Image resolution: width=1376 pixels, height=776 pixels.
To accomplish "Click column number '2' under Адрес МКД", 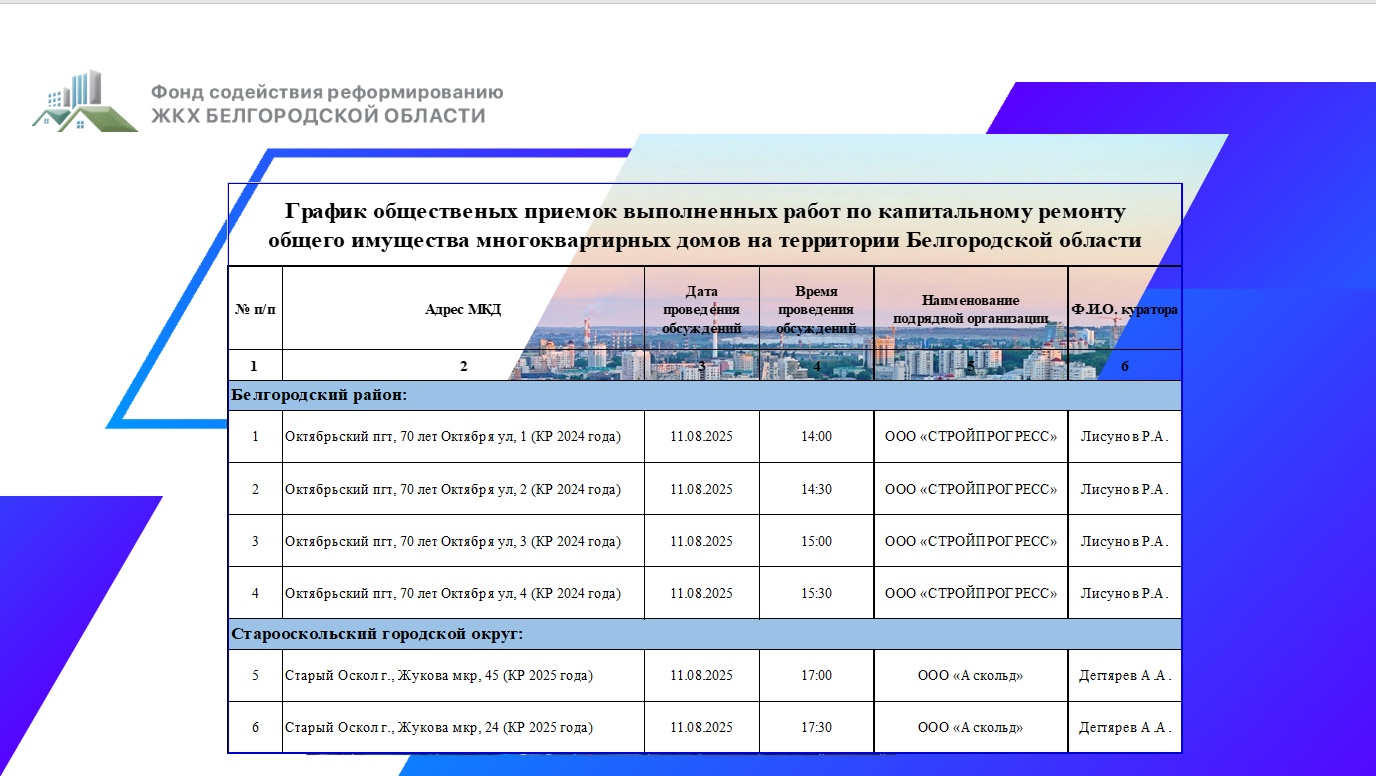I will 463,366.
